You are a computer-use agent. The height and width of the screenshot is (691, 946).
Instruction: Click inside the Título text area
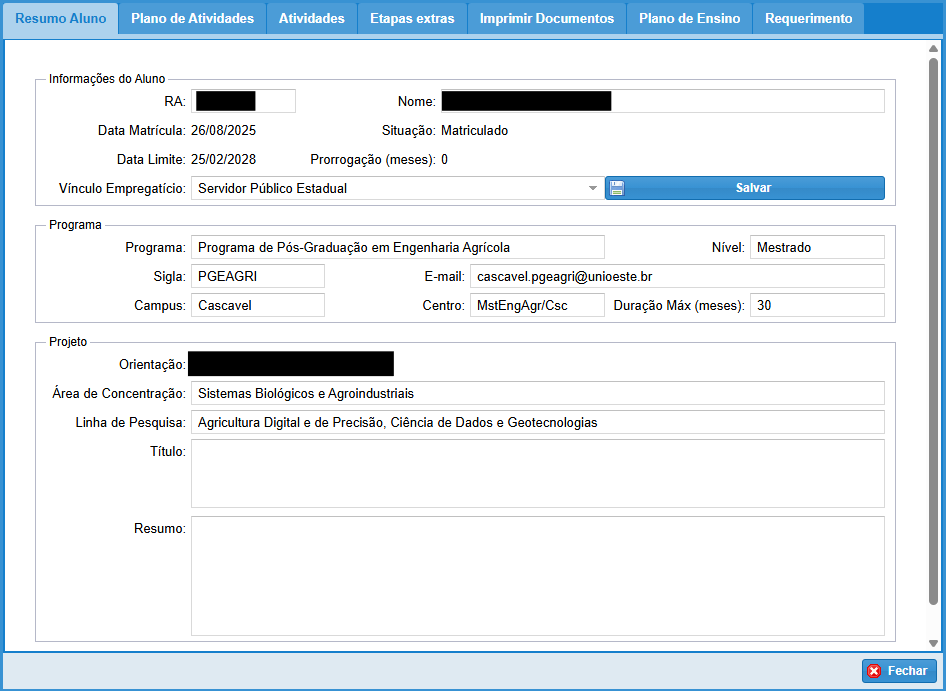pos(537,473)
